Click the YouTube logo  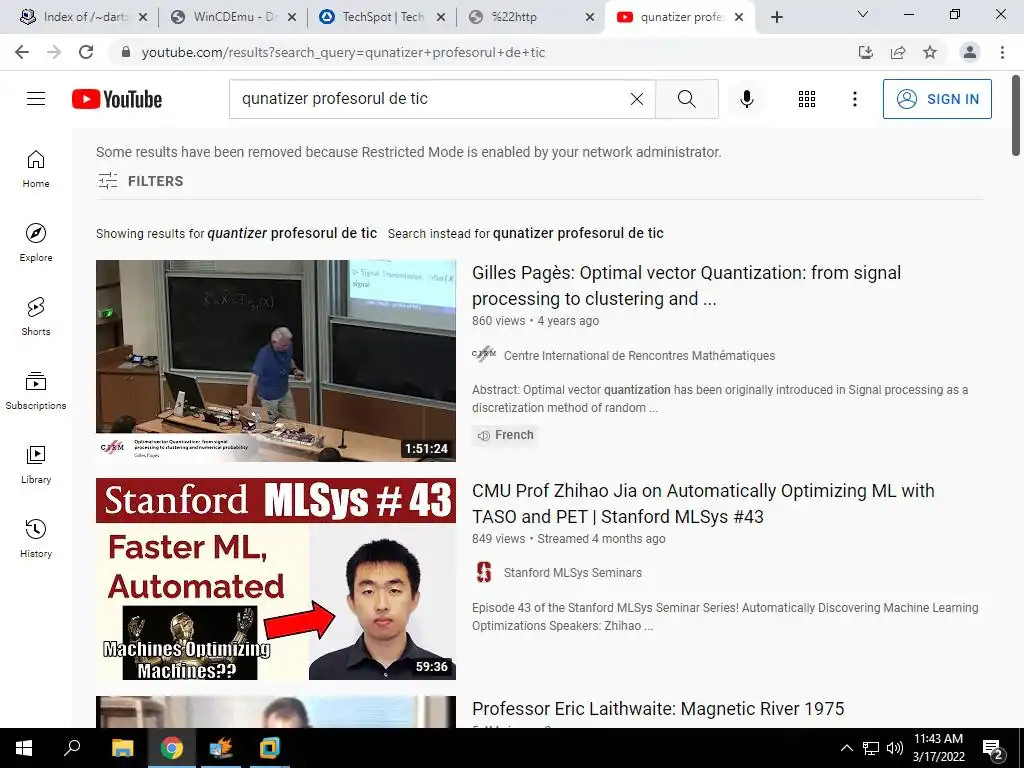[117, 99]
